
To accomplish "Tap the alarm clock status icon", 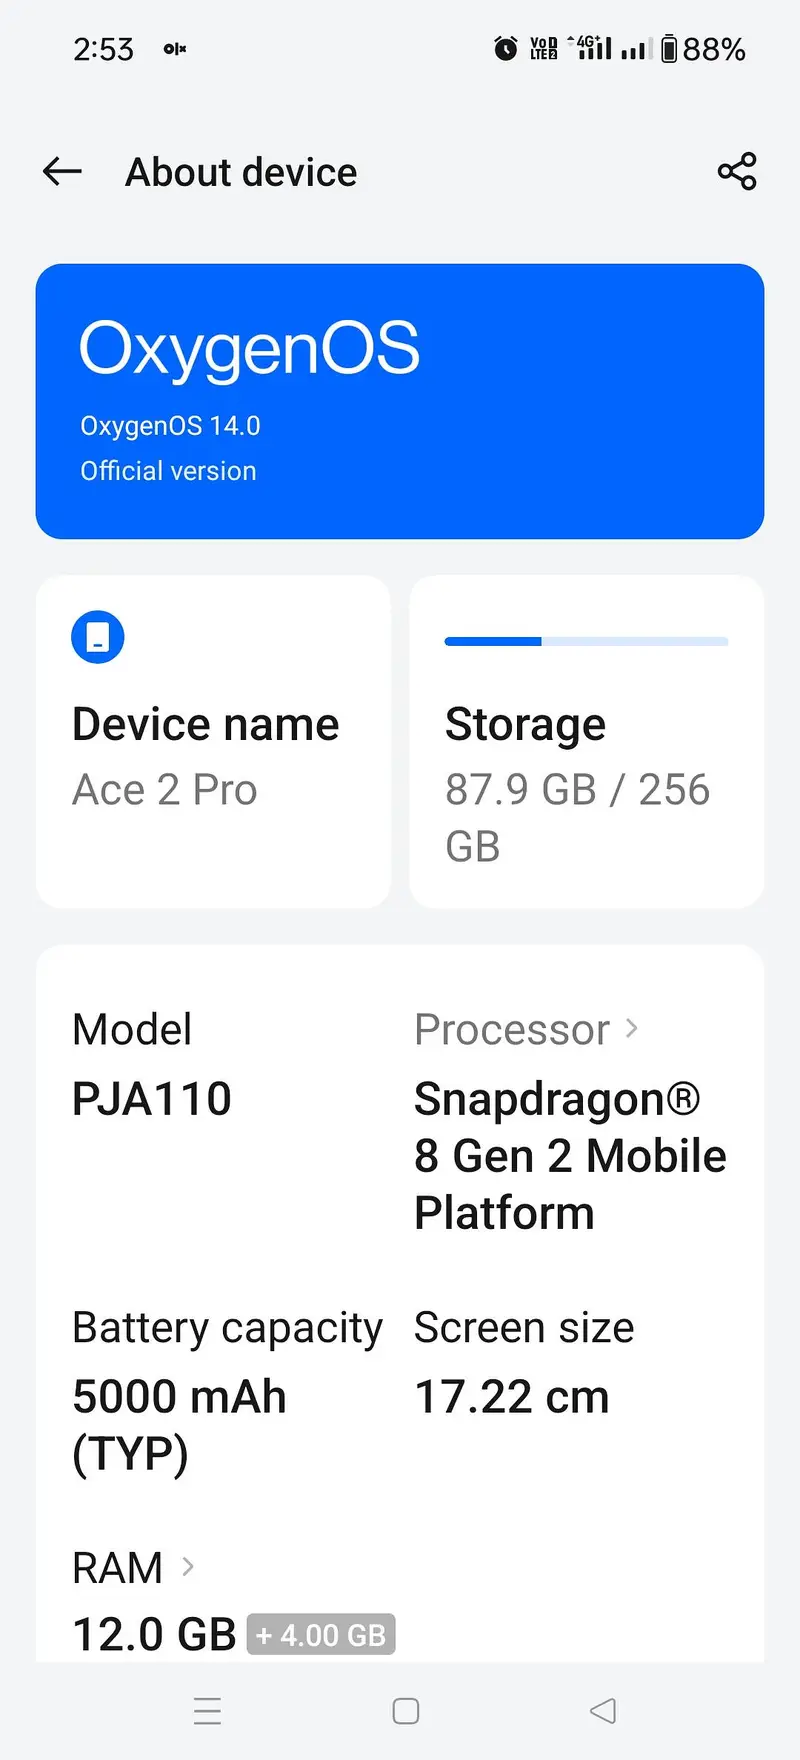I will click(x=506, y=48).
